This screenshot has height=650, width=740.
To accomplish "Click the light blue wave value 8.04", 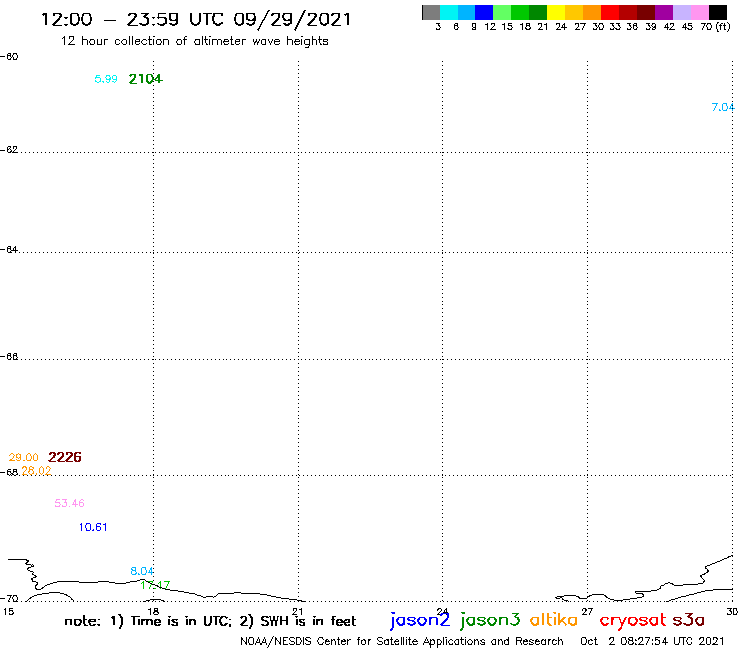I will 142,571.
